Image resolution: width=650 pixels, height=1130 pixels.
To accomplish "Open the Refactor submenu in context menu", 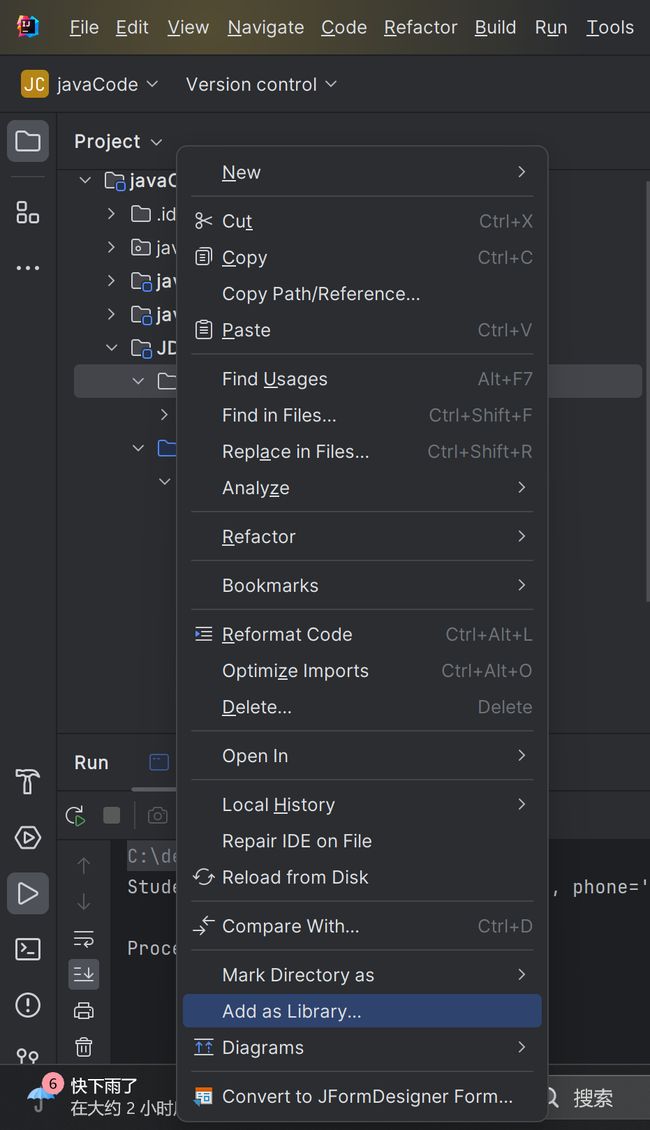I will point(362,537).
